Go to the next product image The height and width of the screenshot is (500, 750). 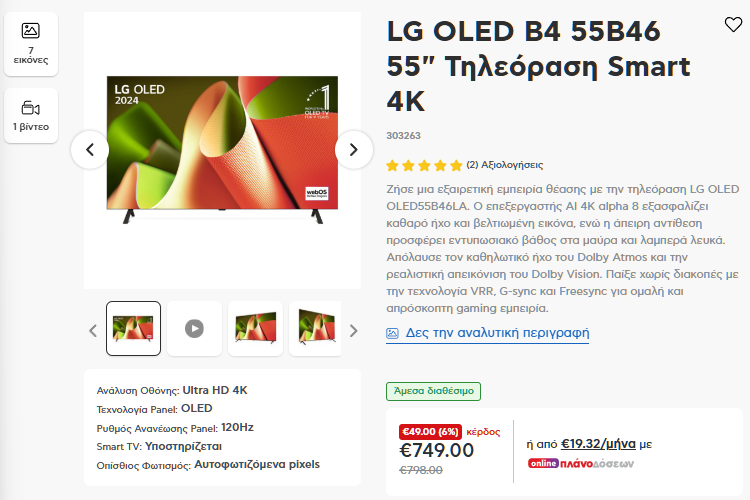point(353,150)
